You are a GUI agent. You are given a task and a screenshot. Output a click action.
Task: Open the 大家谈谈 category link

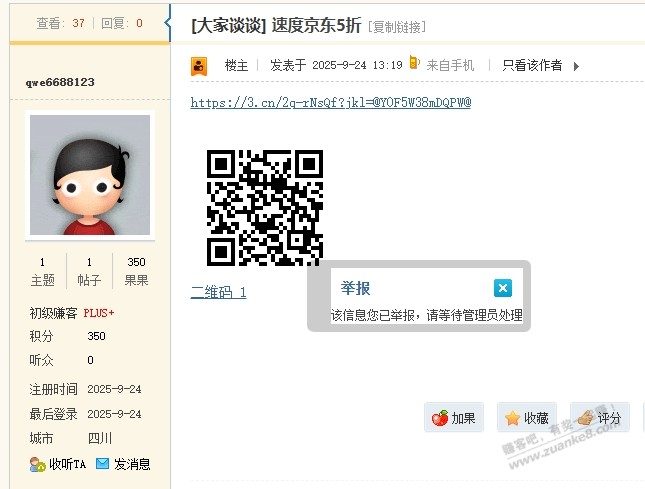(228, 25)
